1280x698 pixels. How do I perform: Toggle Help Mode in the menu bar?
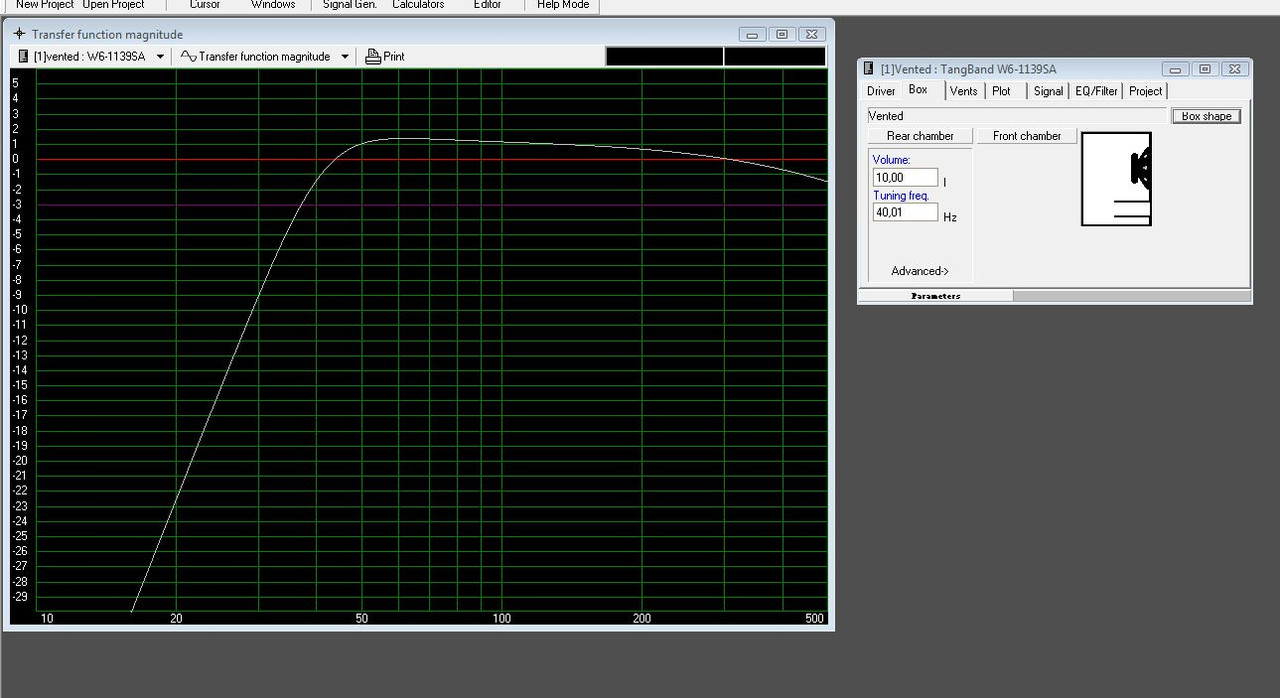563,5
